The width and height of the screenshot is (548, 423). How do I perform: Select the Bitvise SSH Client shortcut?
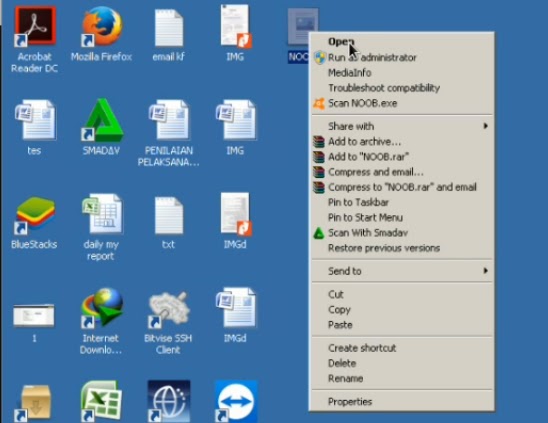click(x=169, y=309)
